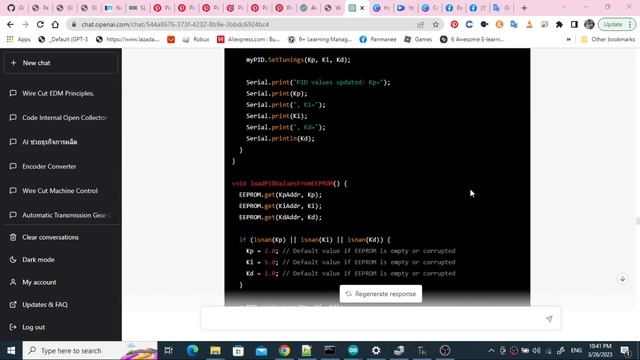Click Chrome profile avatar
Screen dimensions: 640x360
pos(589,24)
